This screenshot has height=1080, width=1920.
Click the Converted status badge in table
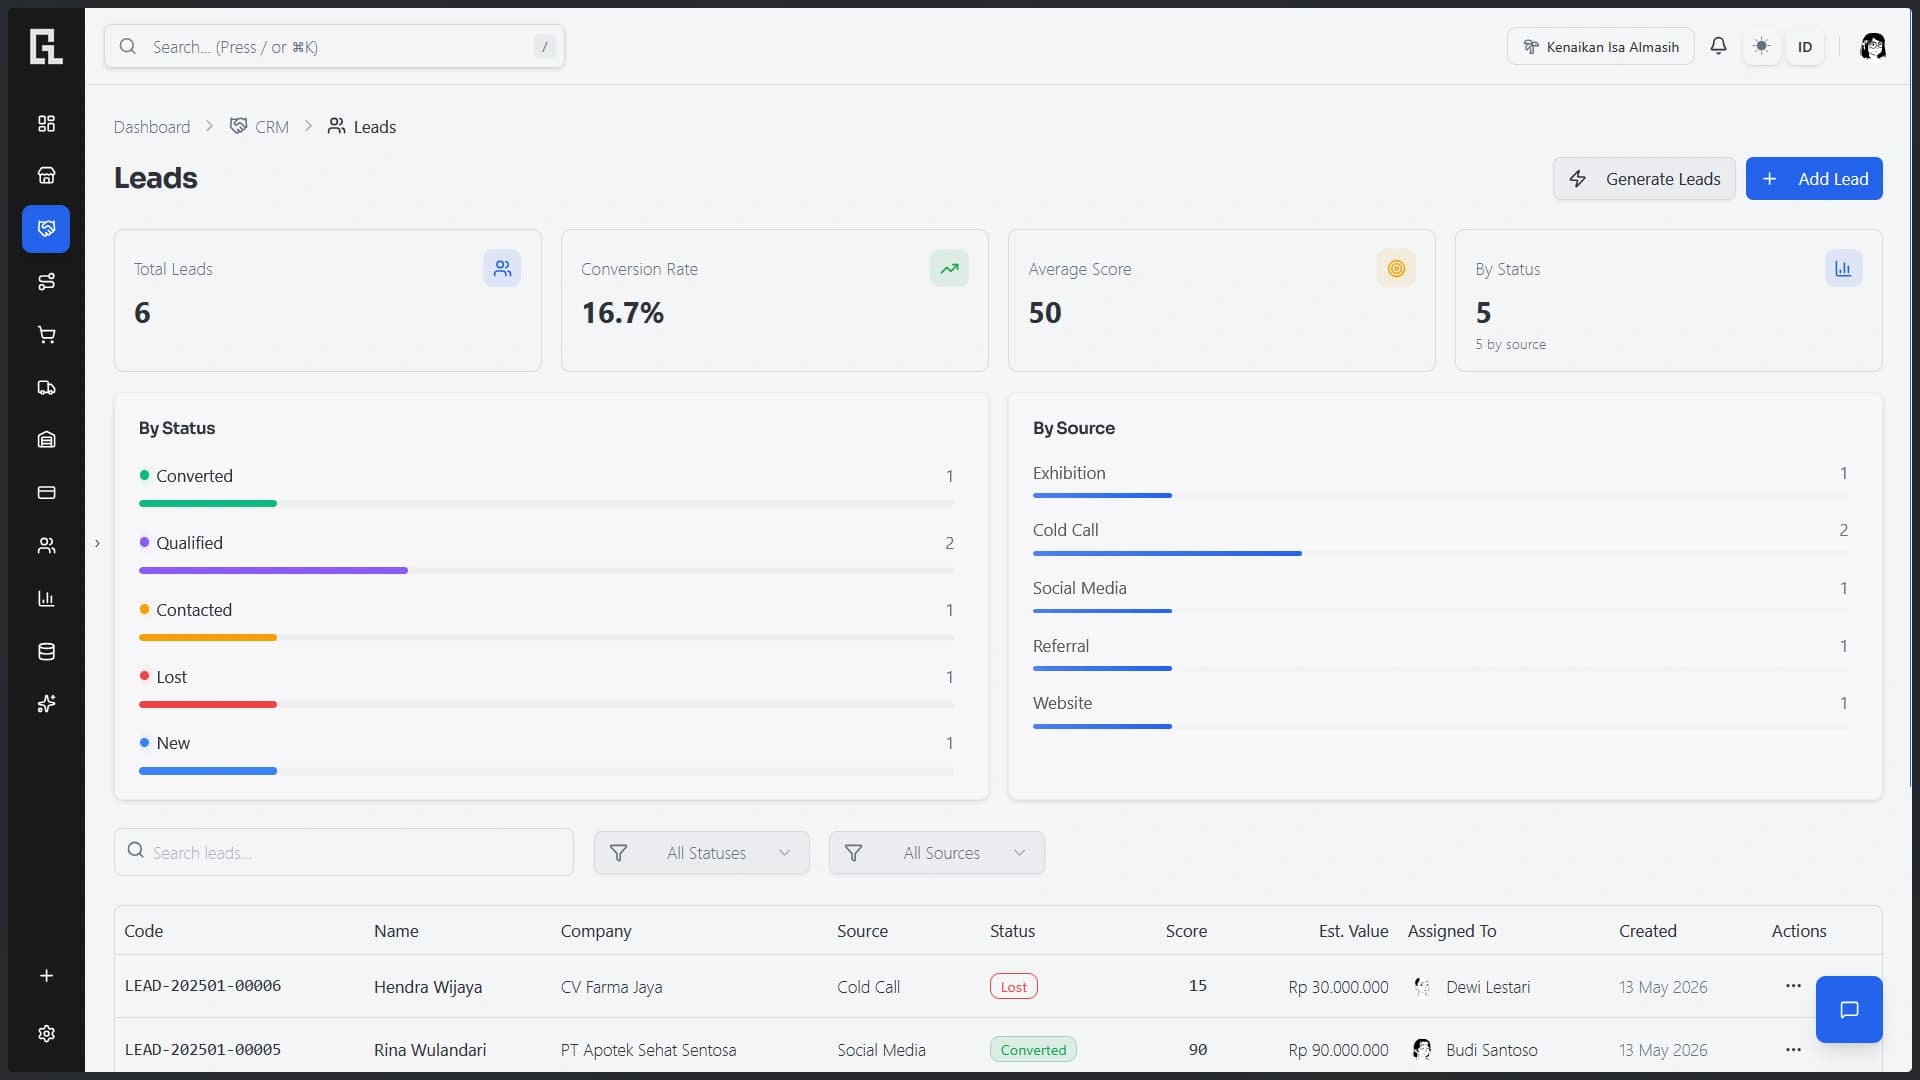tap(1033, 1050)
